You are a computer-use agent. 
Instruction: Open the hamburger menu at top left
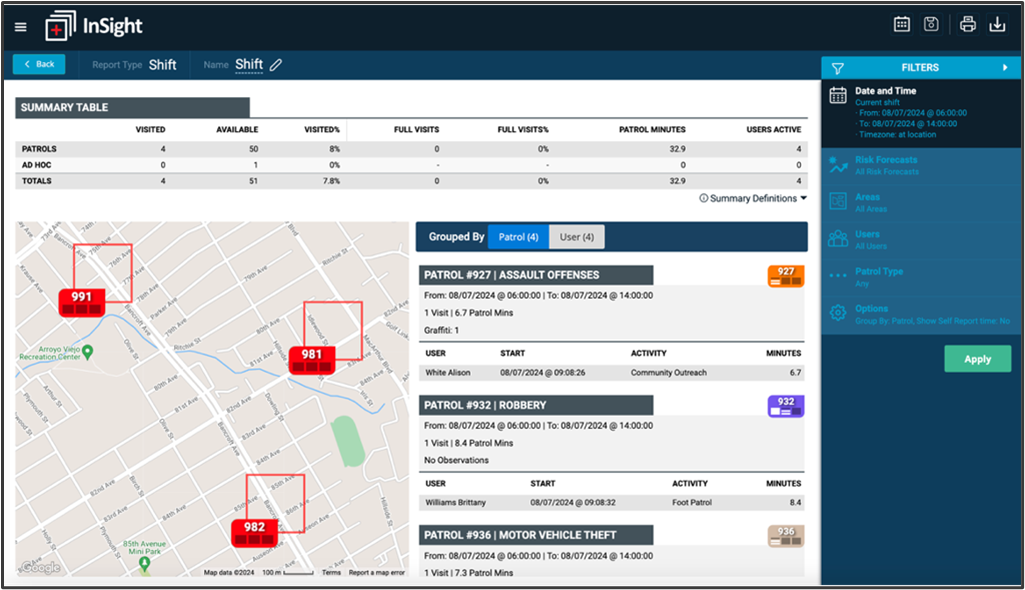(x=20, y=26)
